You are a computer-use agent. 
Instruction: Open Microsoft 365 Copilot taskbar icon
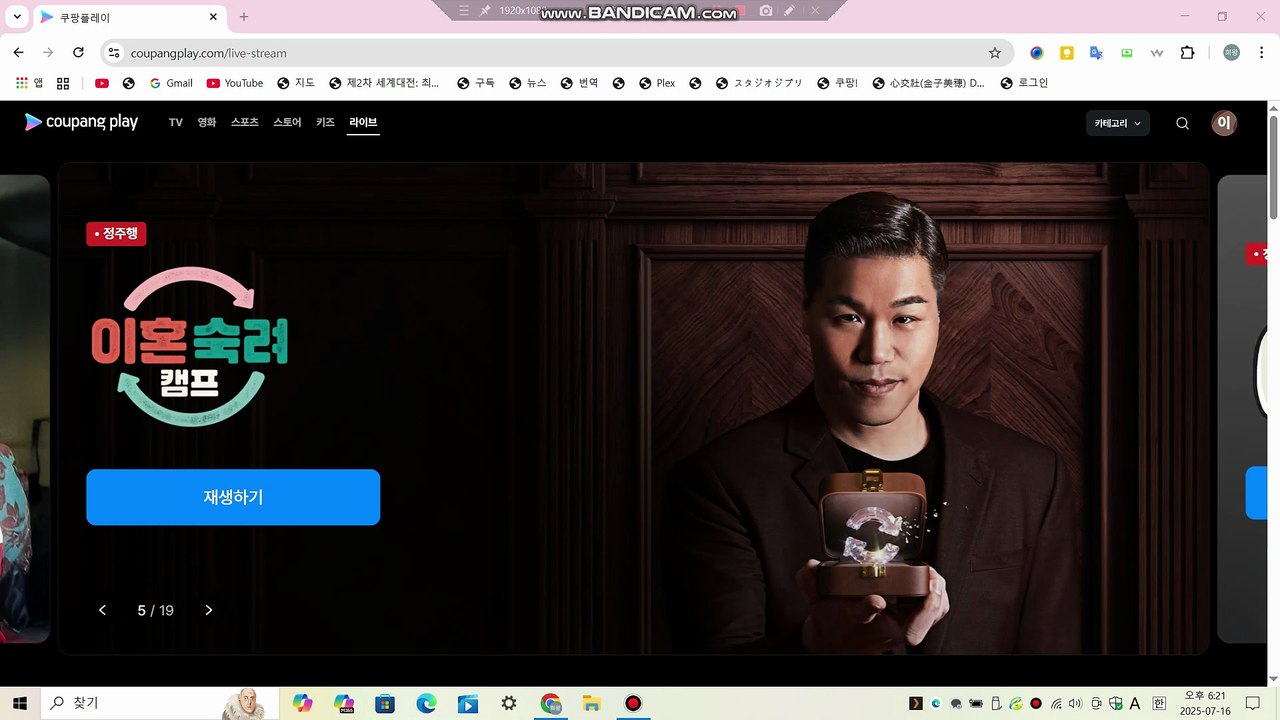[x=344, y=703]
